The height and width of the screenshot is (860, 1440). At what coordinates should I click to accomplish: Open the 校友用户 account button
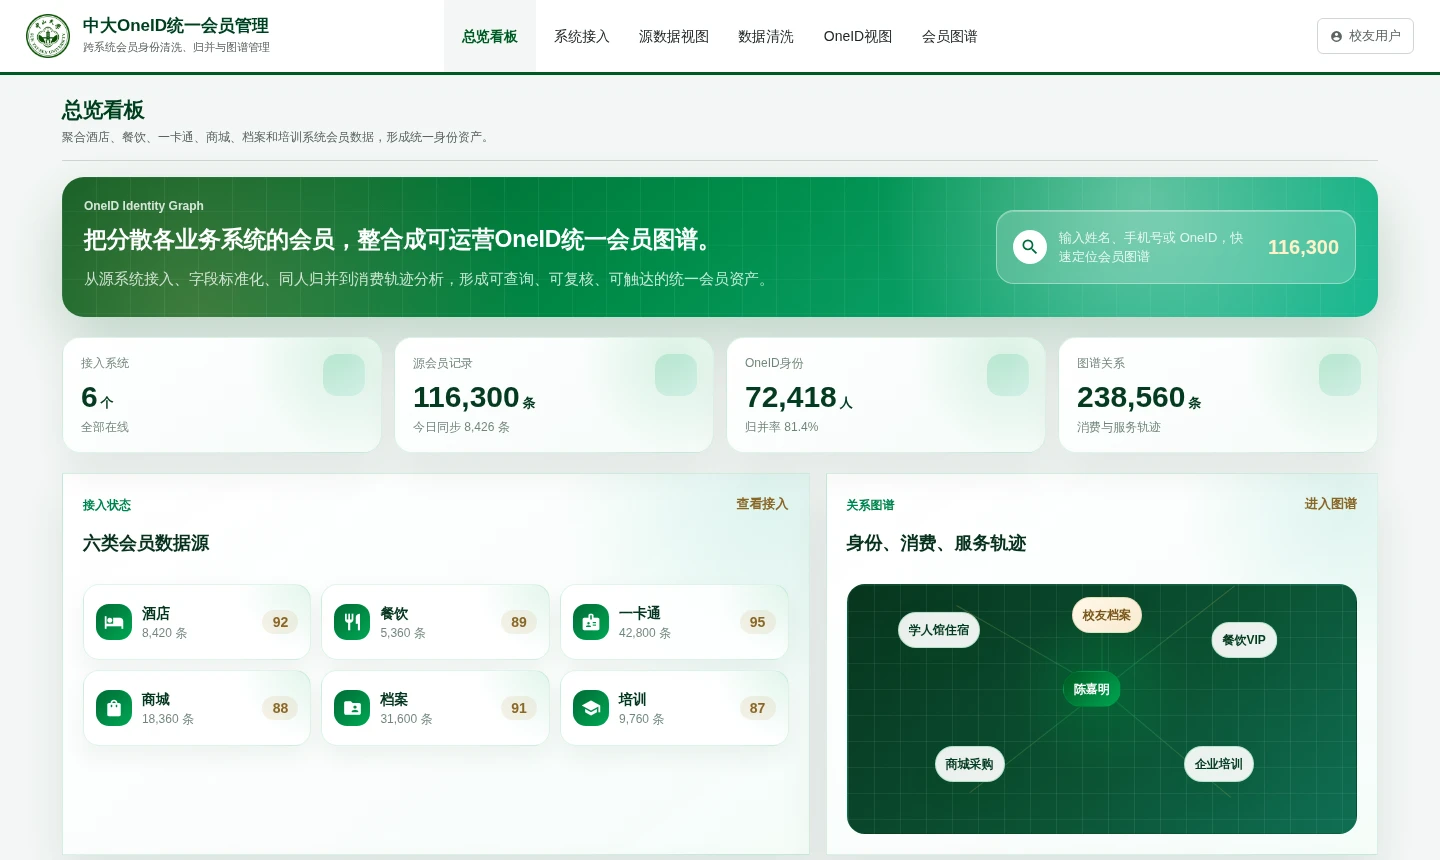click(x=1365, y=36)
